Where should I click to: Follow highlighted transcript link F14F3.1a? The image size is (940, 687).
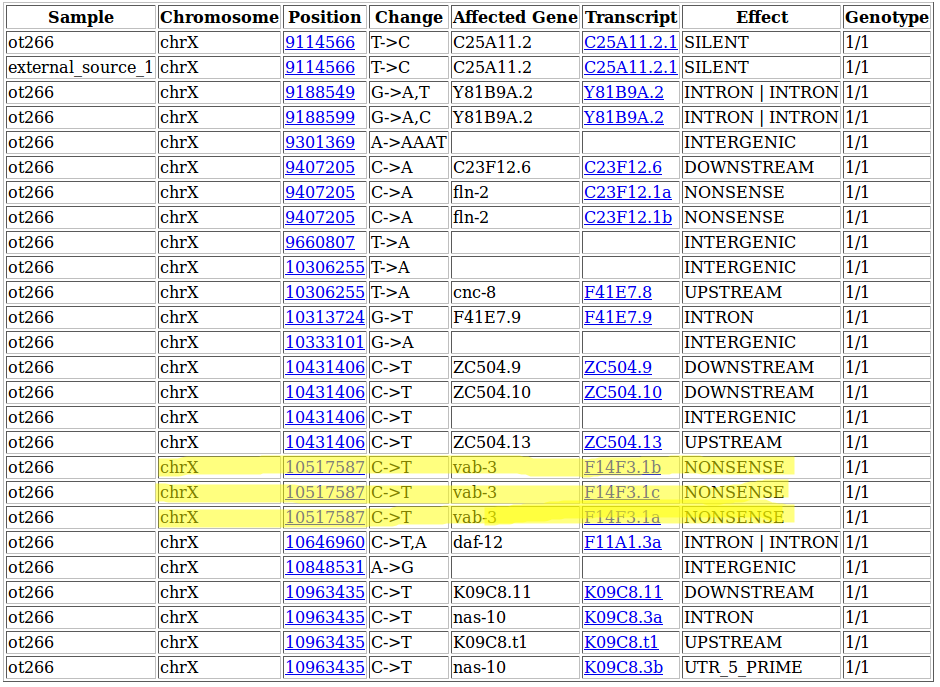coord(622,517)
